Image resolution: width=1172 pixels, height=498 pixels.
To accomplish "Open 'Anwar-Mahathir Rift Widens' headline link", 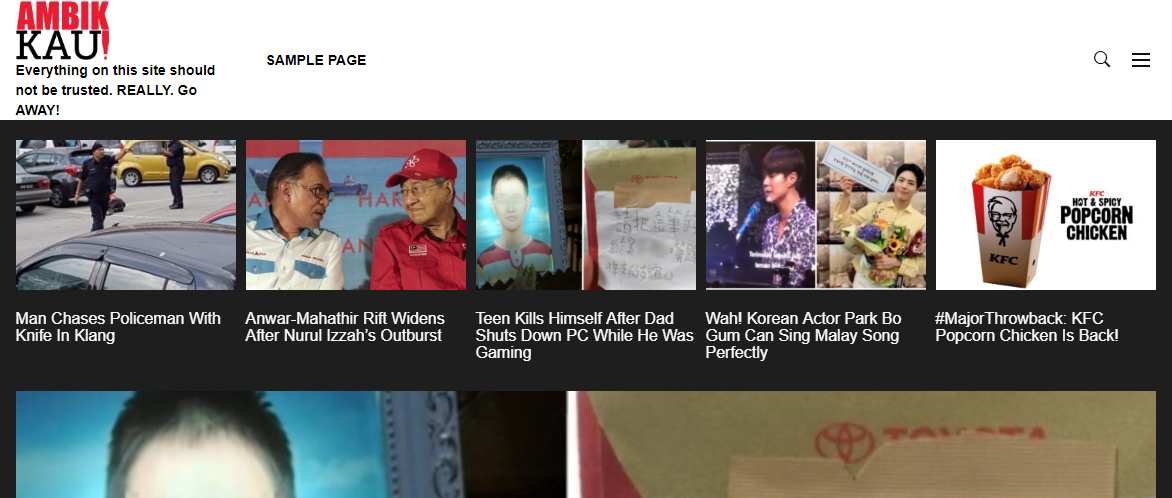I will 345,327.
